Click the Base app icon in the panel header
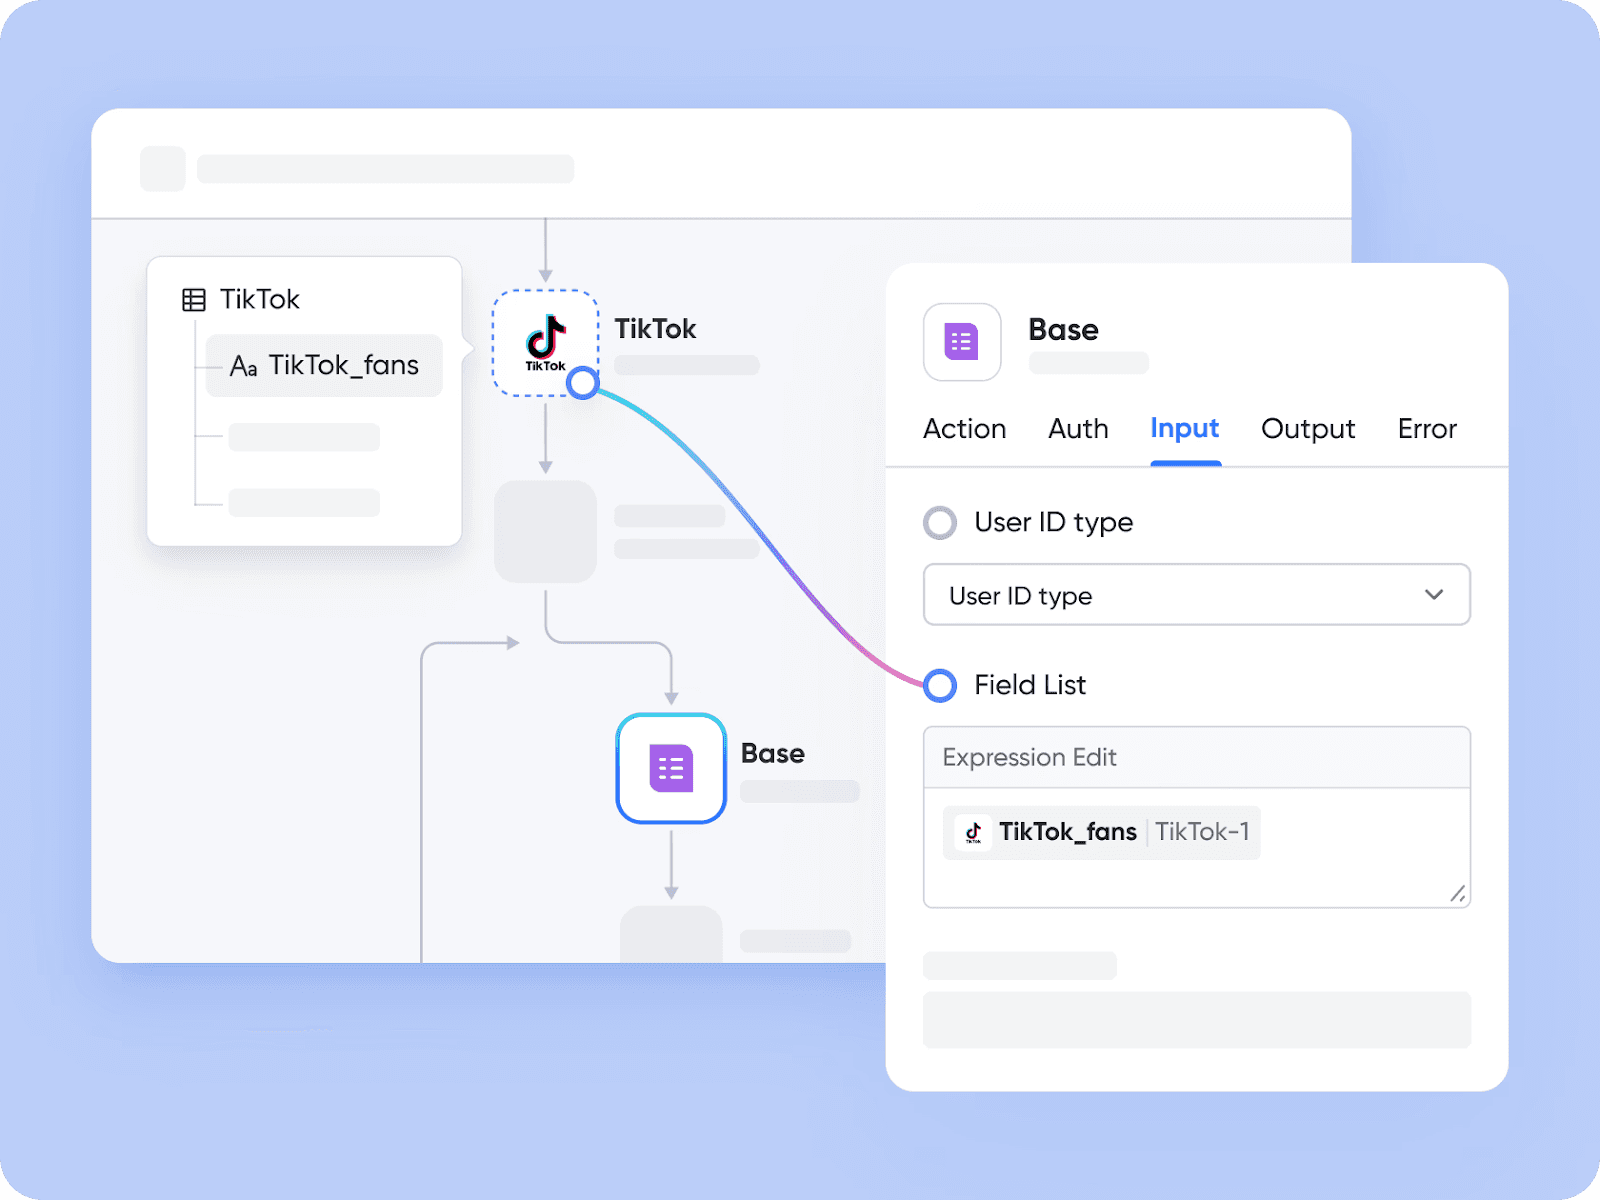Viewport: 1600px width, 1200px height. tap(961, 342)
